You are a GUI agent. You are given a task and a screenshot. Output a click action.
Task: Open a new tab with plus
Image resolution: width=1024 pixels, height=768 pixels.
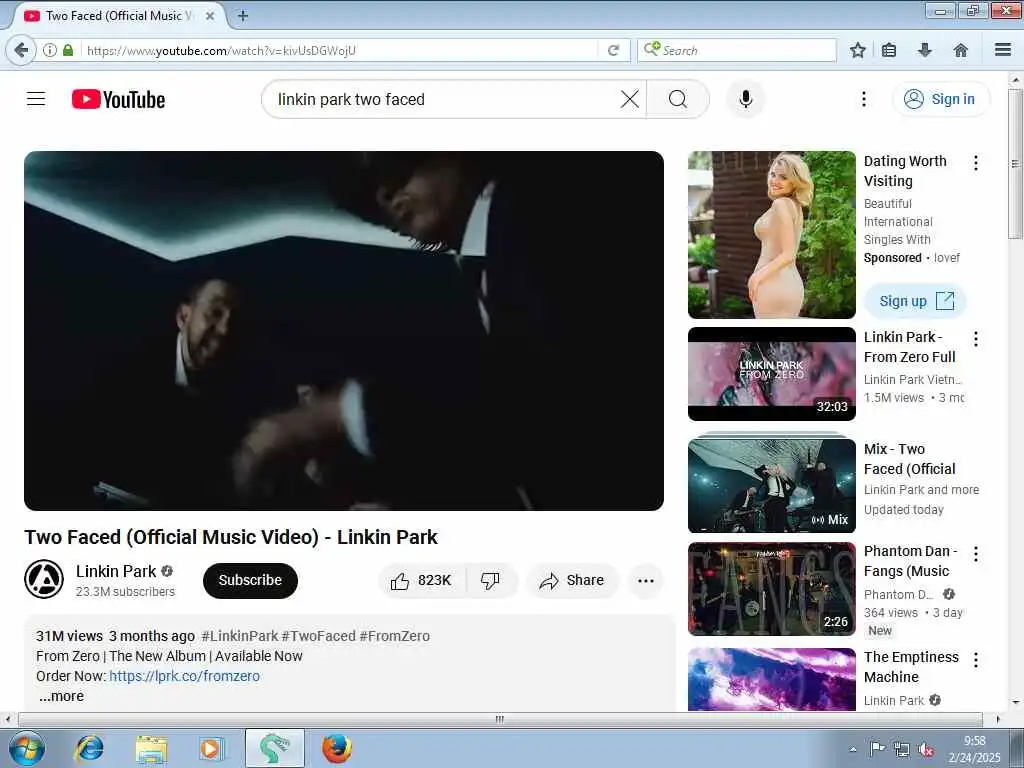(x=243, y=16)
